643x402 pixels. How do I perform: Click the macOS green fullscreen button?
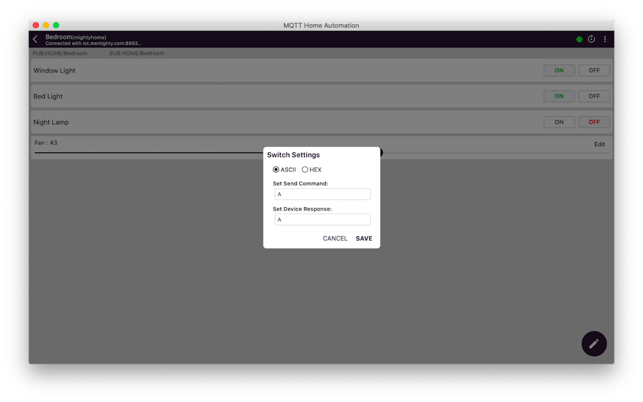coord(56,25)
